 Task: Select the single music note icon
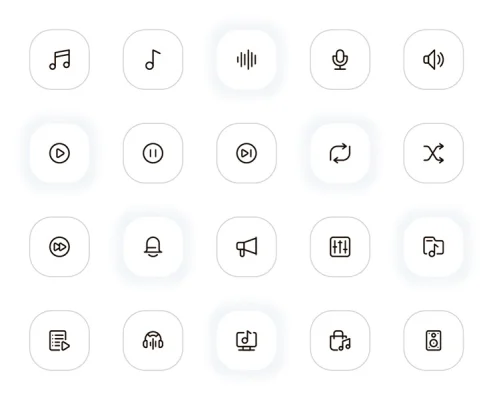[153, 60]
